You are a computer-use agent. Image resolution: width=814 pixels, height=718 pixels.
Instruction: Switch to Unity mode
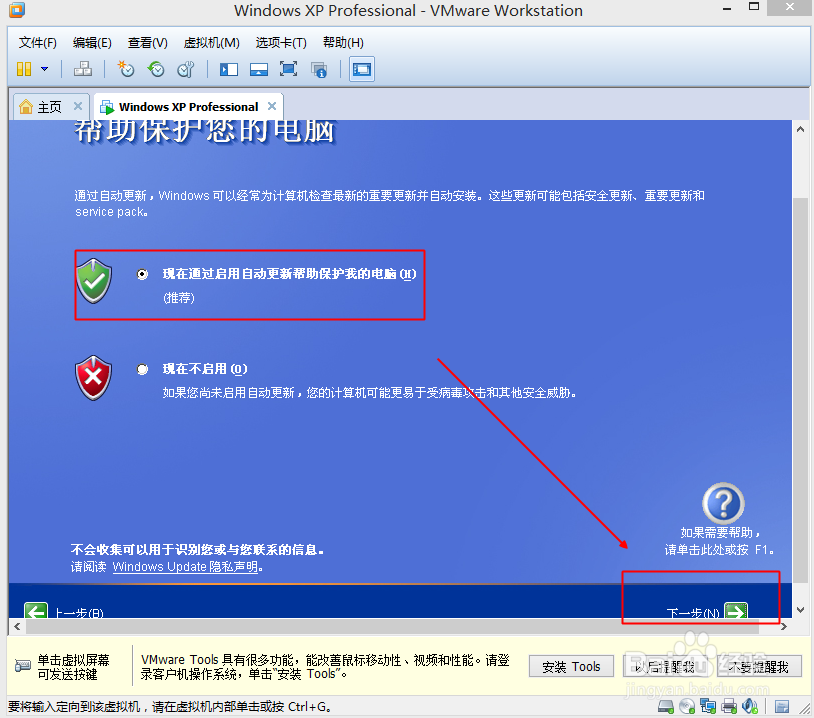(x=319, y=70)
